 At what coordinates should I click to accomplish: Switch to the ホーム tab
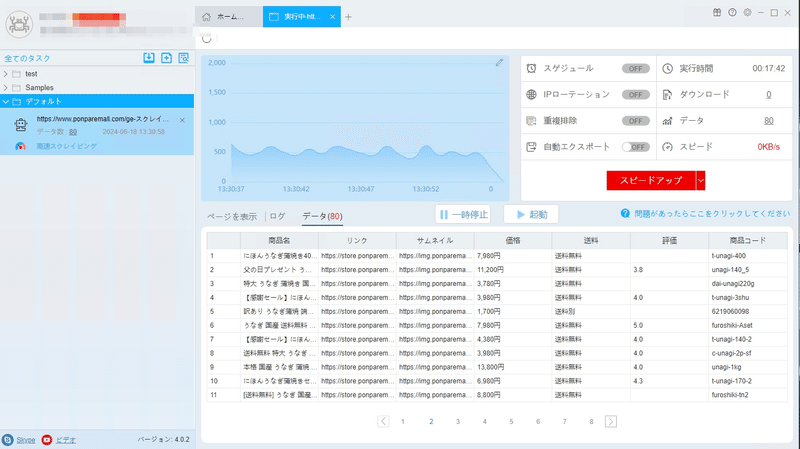(229, 17)
